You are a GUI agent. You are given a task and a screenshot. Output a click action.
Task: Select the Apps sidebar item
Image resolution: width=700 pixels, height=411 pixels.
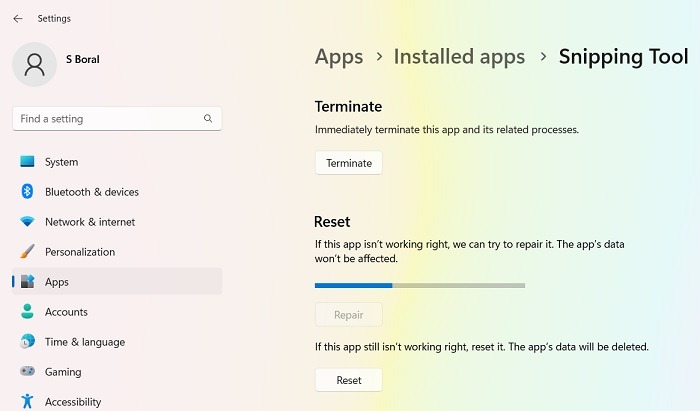click(x=117, y=281)
